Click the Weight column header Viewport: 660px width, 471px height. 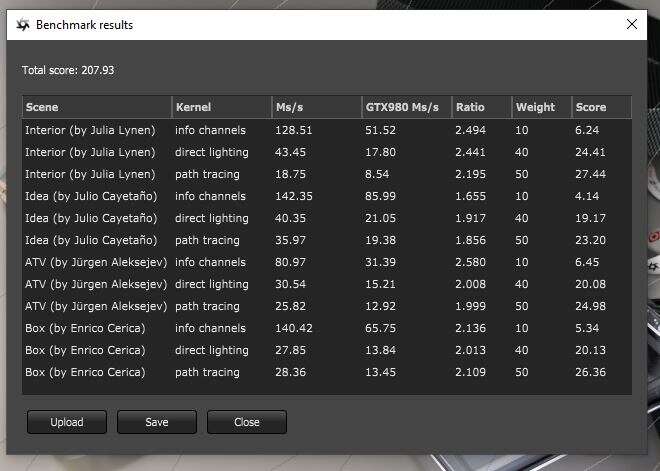coord(542,107)
